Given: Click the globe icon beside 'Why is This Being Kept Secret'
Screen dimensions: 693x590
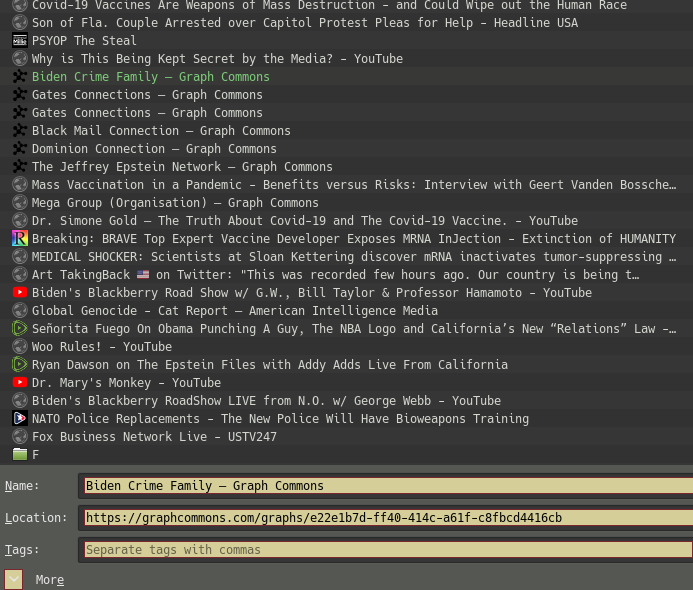Looking at the screenshot, I should pos(19,58).
